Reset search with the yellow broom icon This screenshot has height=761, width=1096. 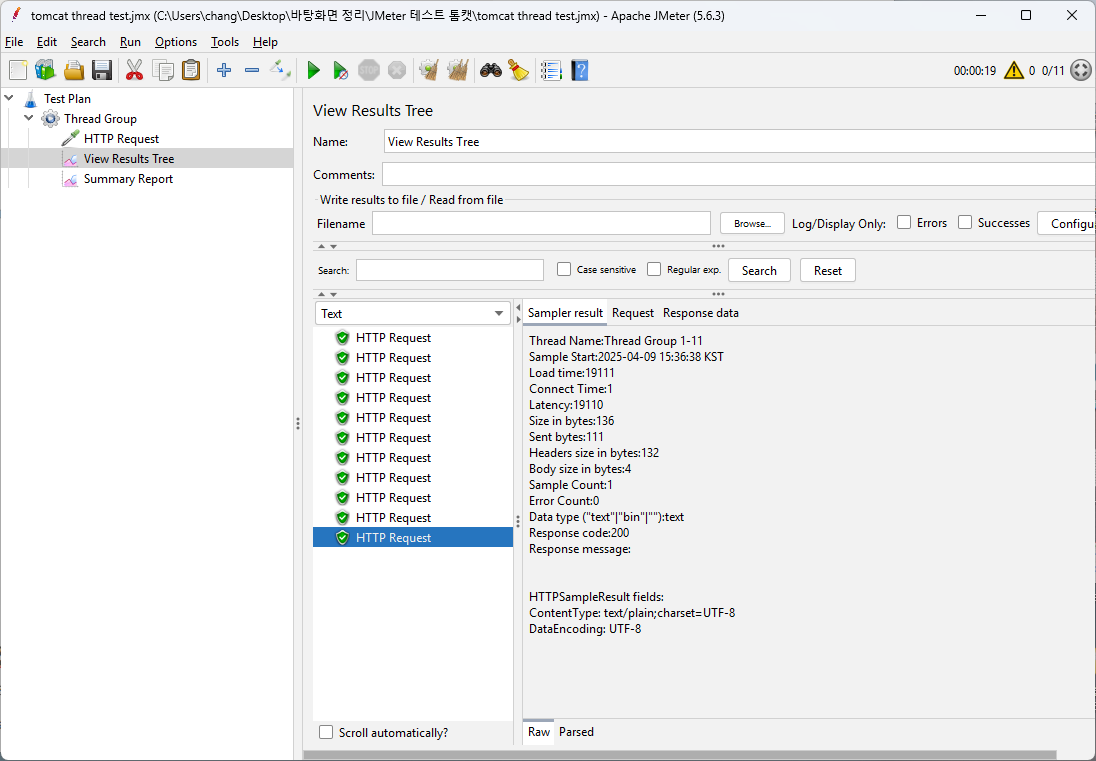click(x=519, y=70)
